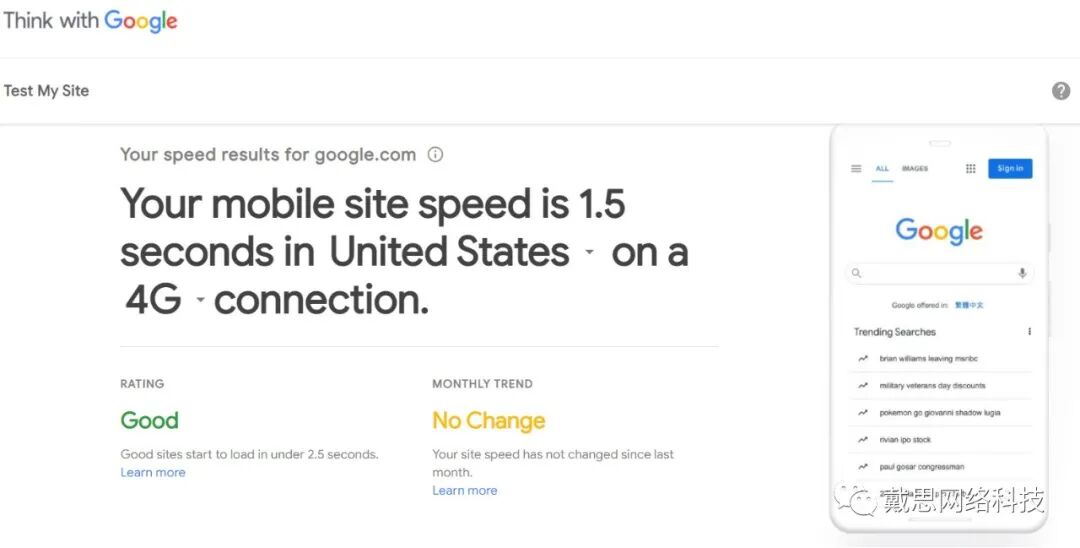Click the help question mark icon

click(x=1061, y=91)
